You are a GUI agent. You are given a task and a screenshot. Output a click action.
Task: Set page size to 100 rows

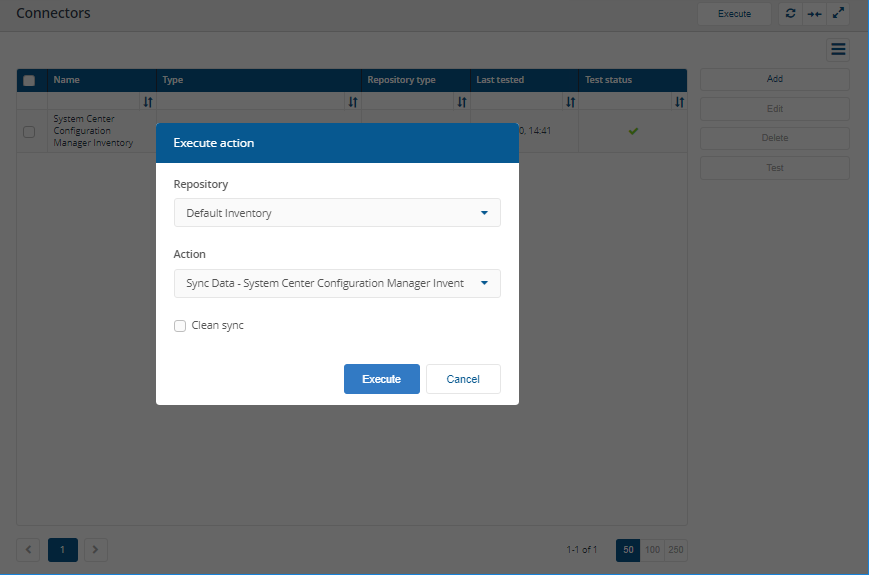point(651,550)
